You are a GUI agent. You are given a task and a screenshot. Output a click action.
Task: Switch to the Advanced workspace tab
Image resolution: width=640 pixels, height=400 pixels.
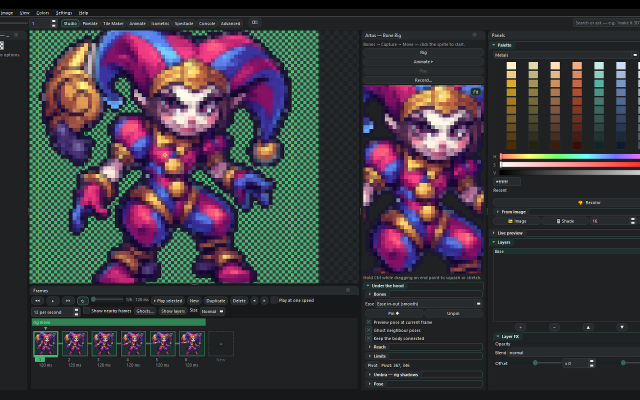tap(231, 24)
